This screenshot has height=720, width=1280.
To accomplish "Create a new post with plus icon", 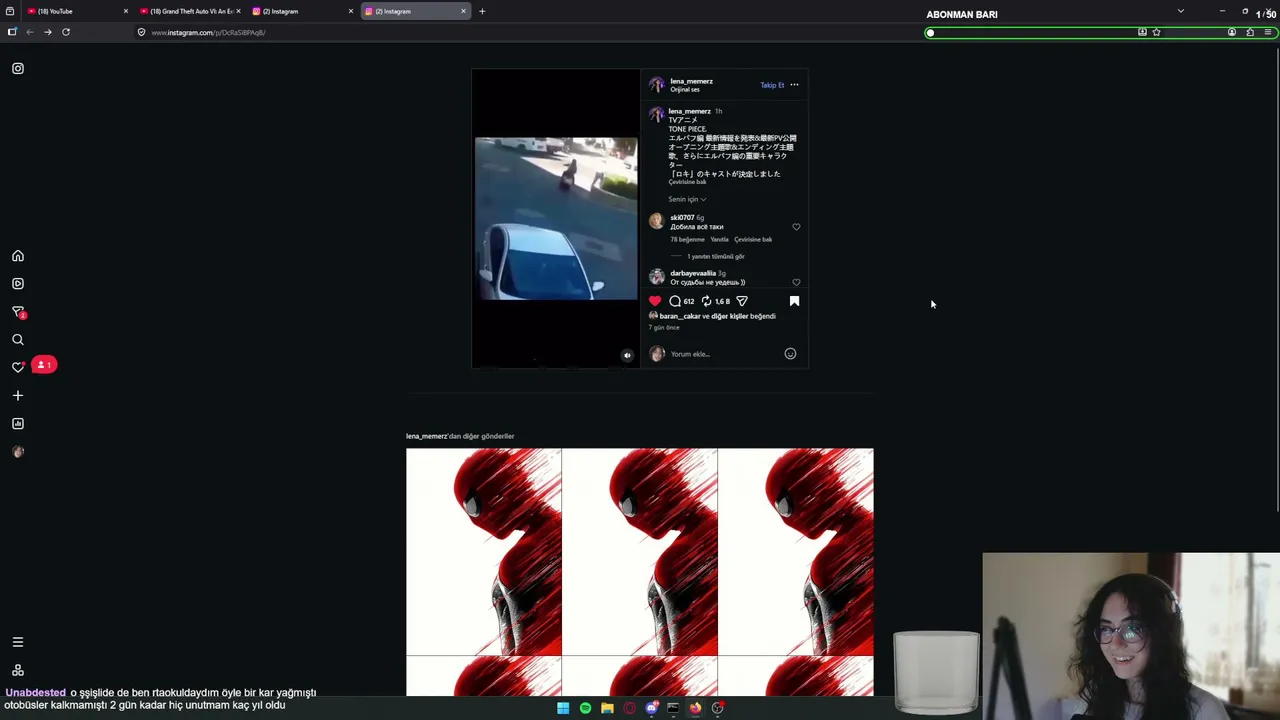I will [18, 396].
